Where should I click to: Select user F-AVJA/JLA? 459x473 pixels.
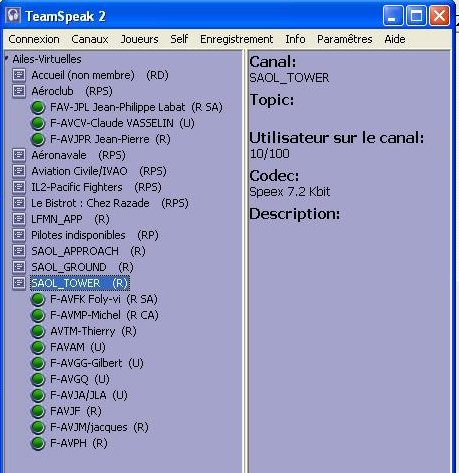89,395
